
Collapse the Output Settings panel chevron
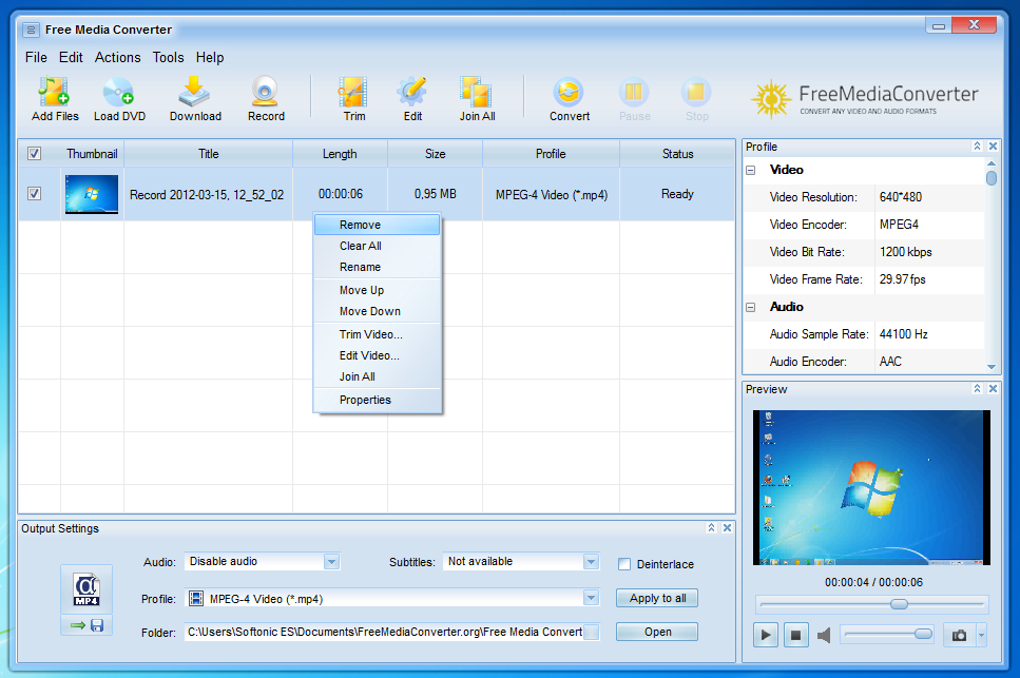tap(711, 528)
